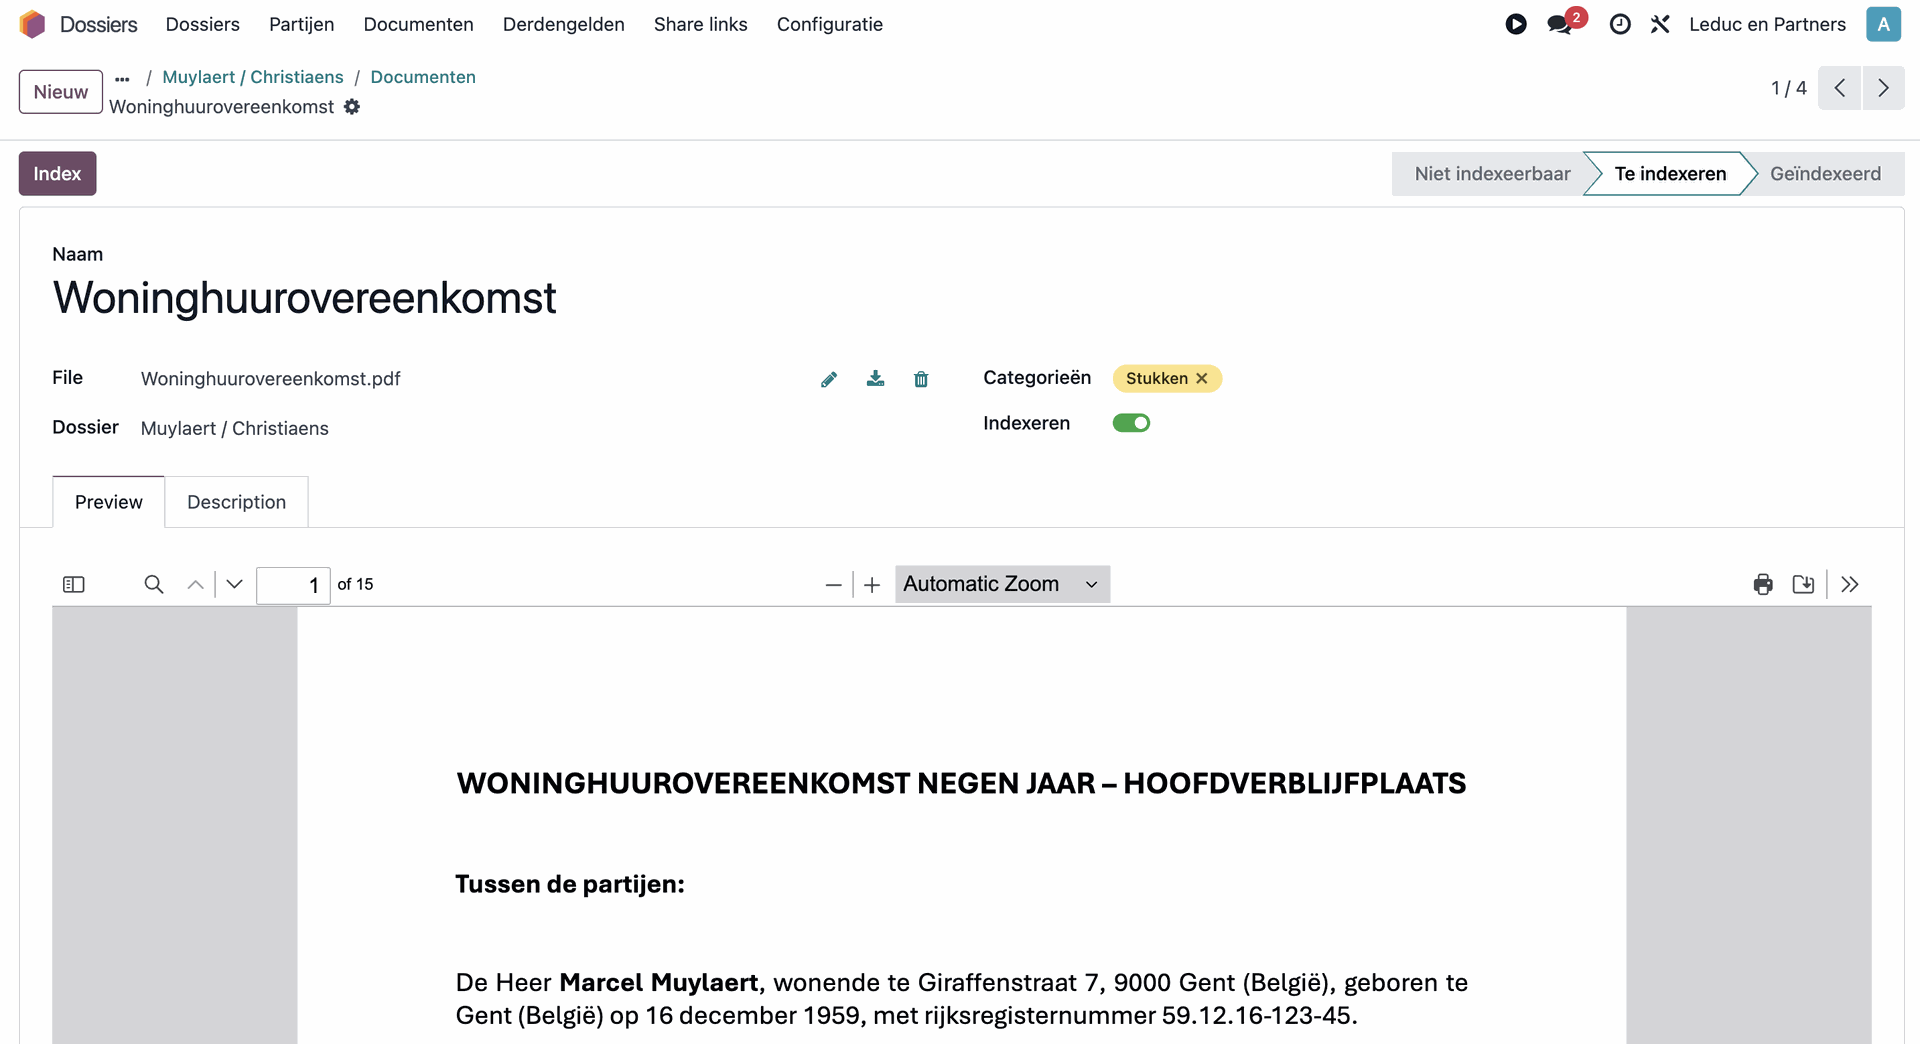Expand the Automatic Zoom dropdown
The image size is (1920, 1044).
tap(1001, 584)
